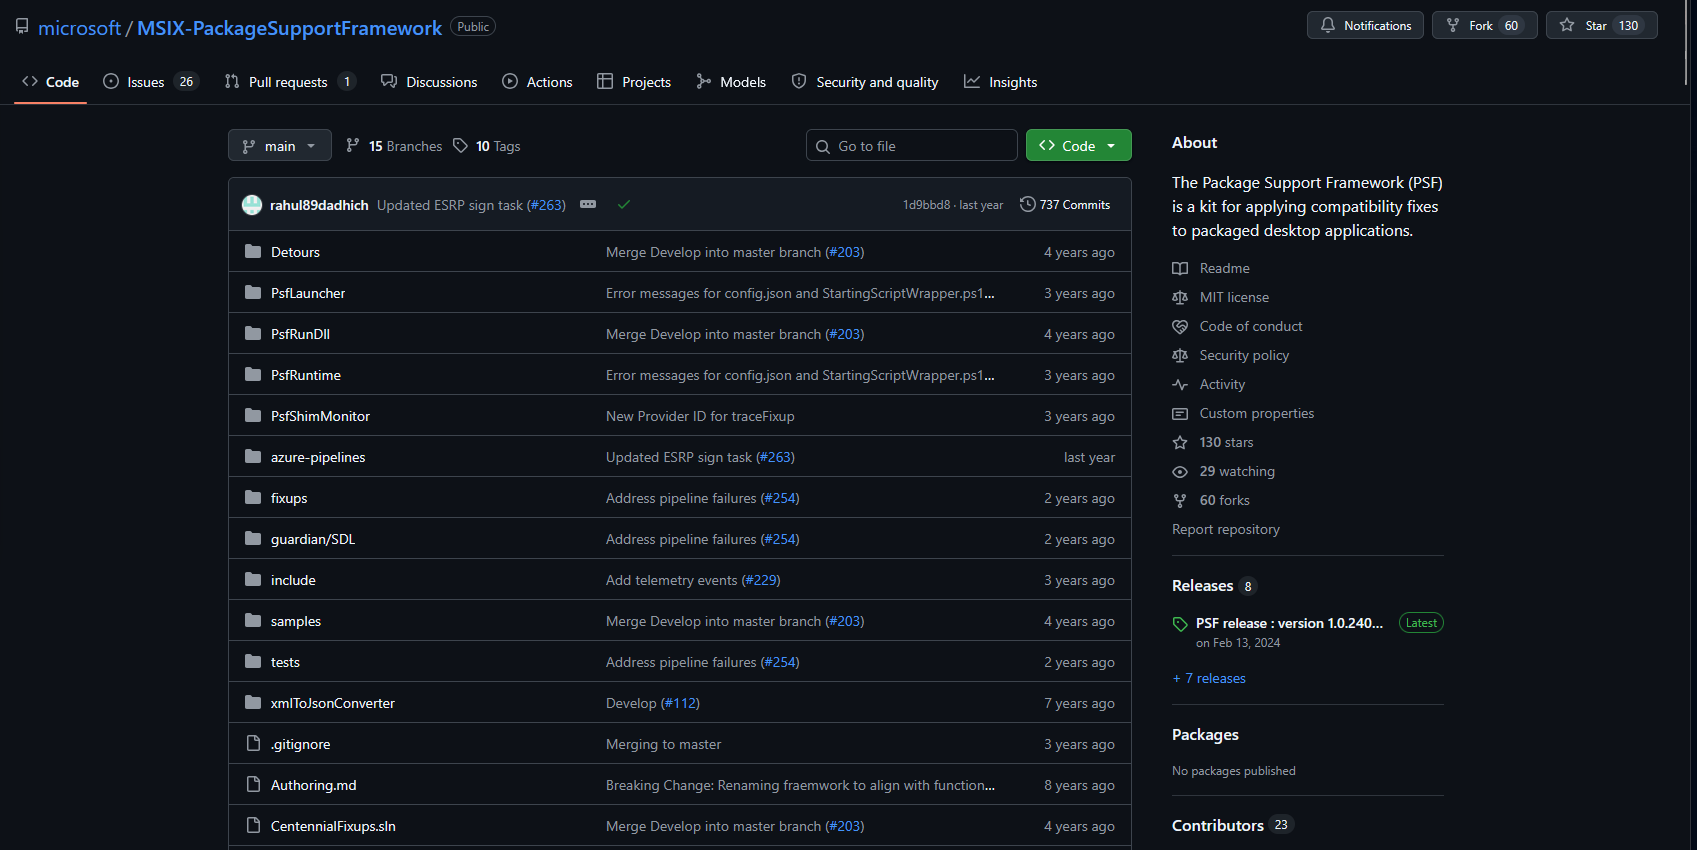Click the Notifications bell icon
The height and width of the screenshot is (850, 1697).
point(1328,26)
